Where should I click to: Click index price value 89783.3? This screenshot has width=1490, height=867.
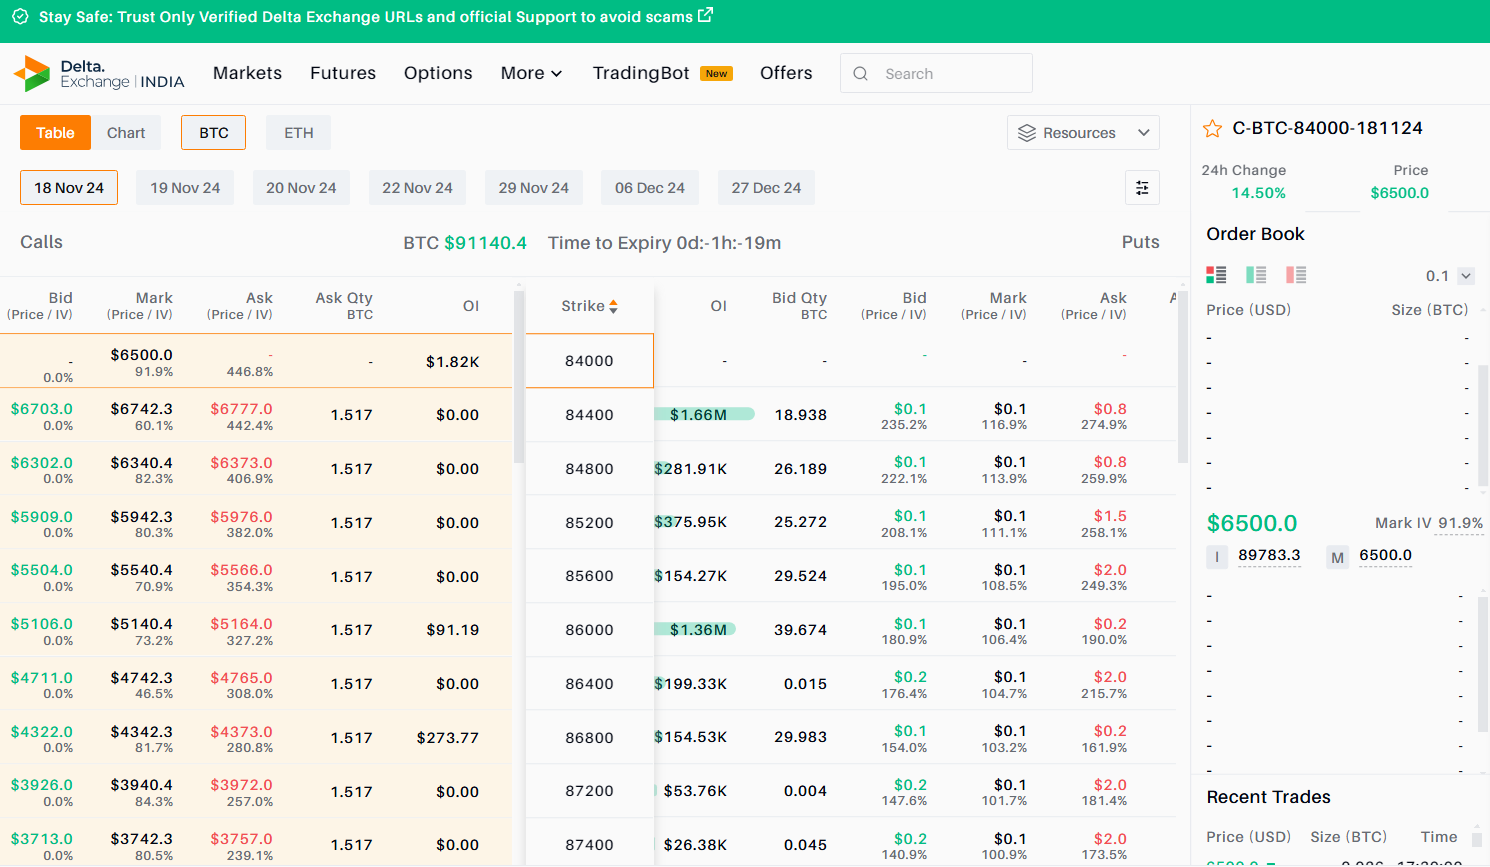pos(1269,555)
